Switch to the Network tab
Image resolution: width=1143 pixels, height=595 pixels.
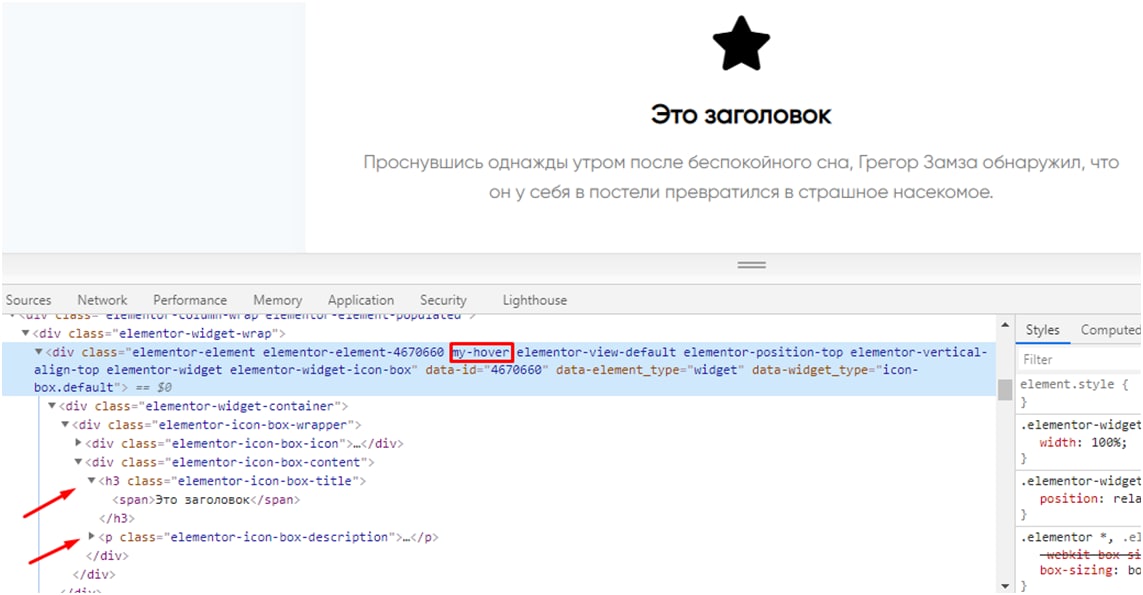pyautogui.click(x=102, y=300)
